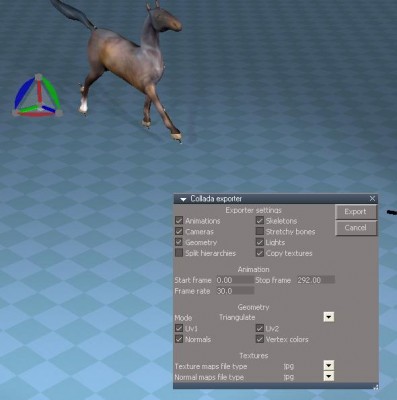
Task: Toggle the Skeletons checkbox
Action: (x=260, y=221)
